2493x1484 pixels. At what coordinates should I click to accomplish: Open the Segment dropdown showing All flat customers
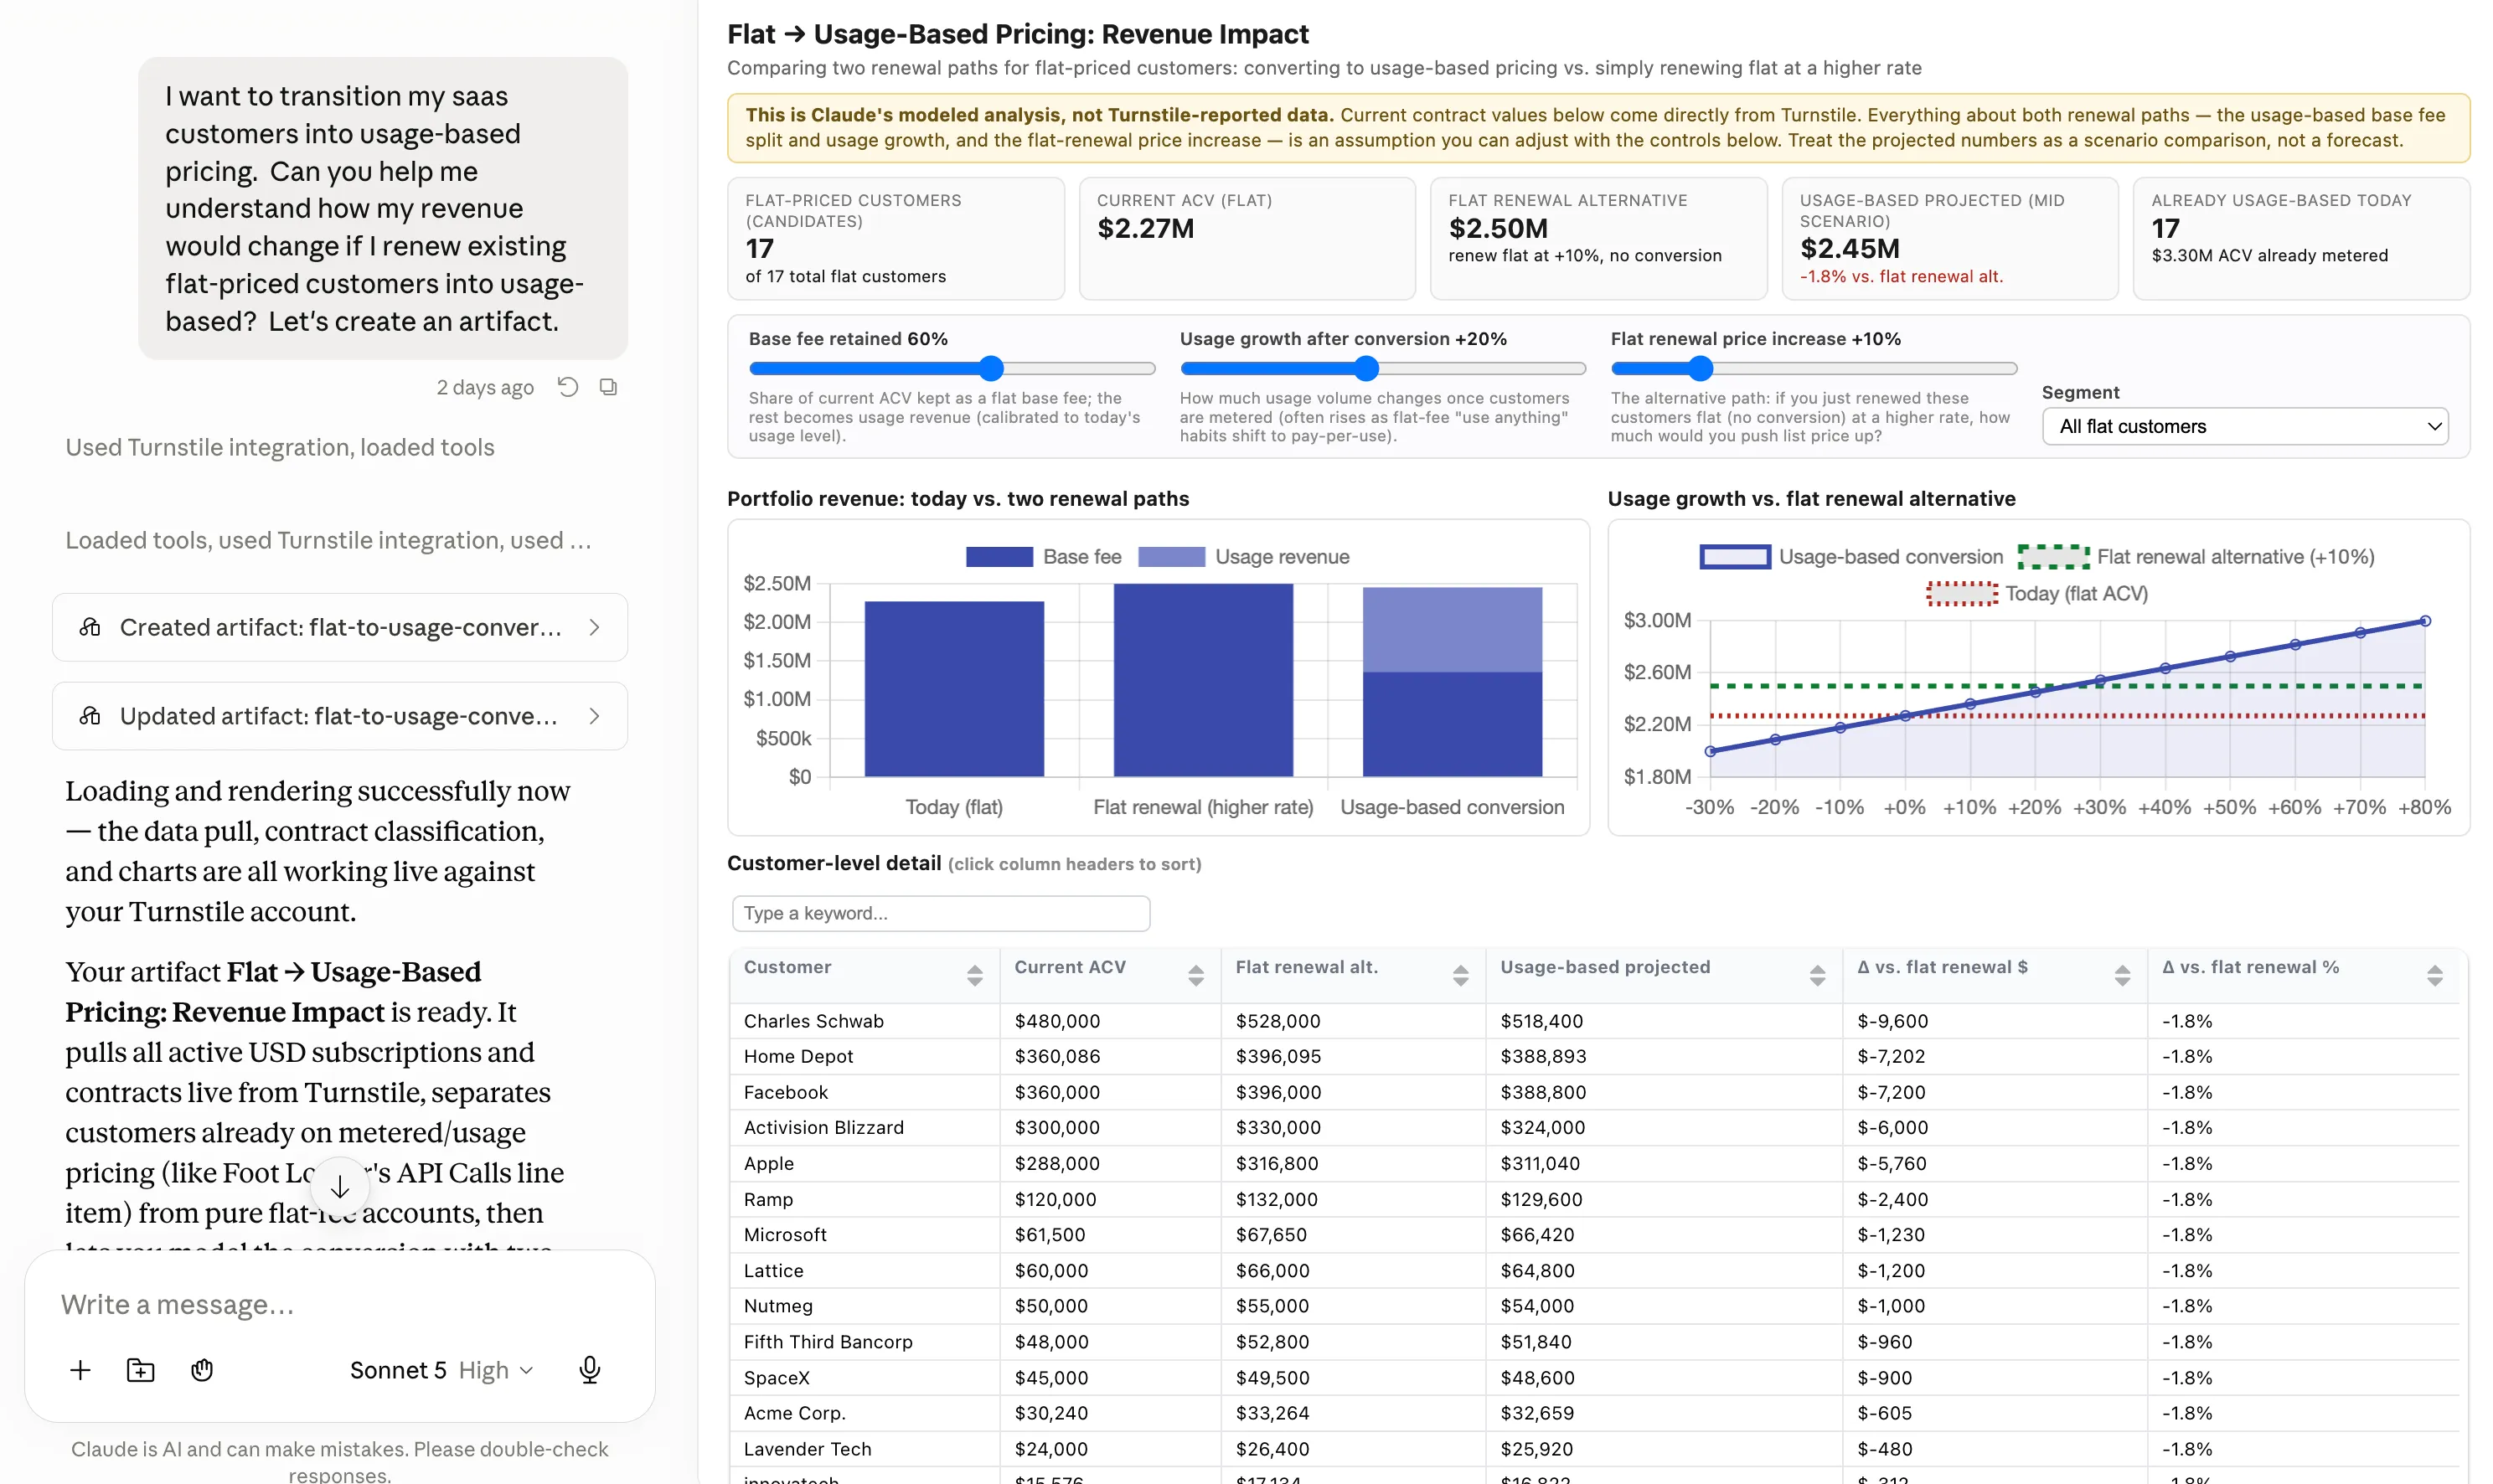[x=2245, y=426]
